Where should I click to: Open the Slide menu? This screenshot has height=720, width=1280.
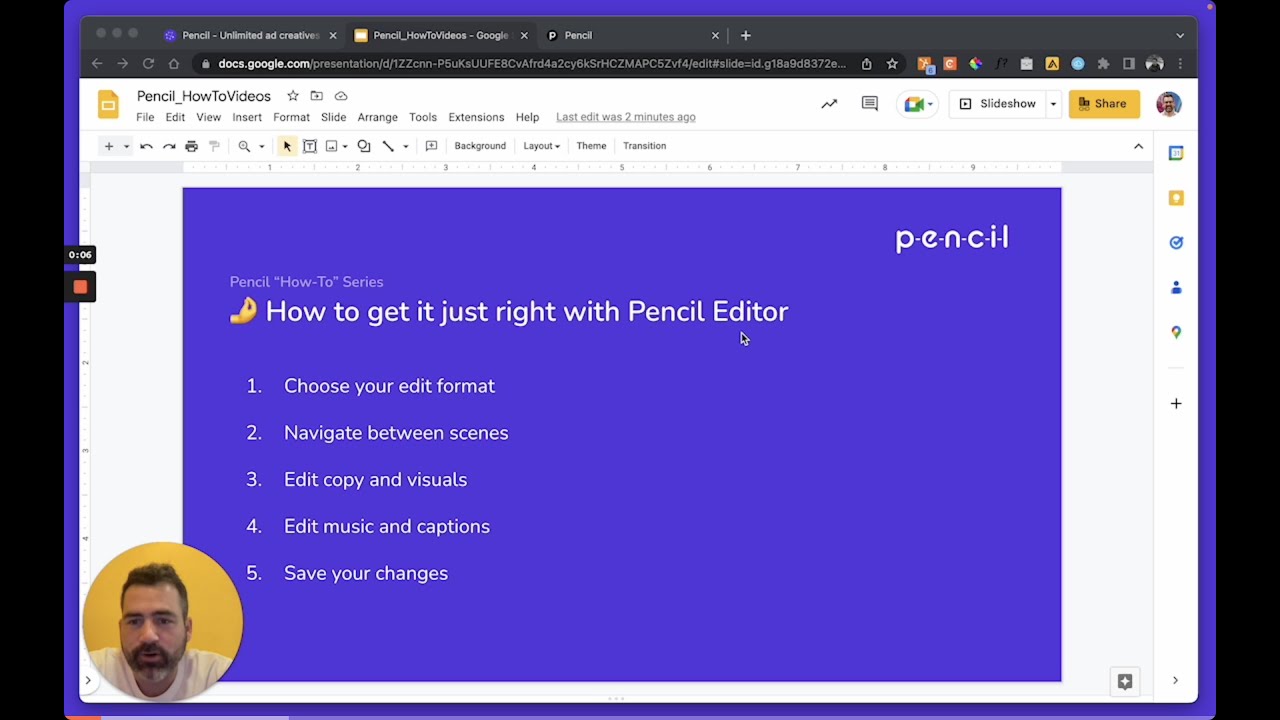(x=333, y=117)
